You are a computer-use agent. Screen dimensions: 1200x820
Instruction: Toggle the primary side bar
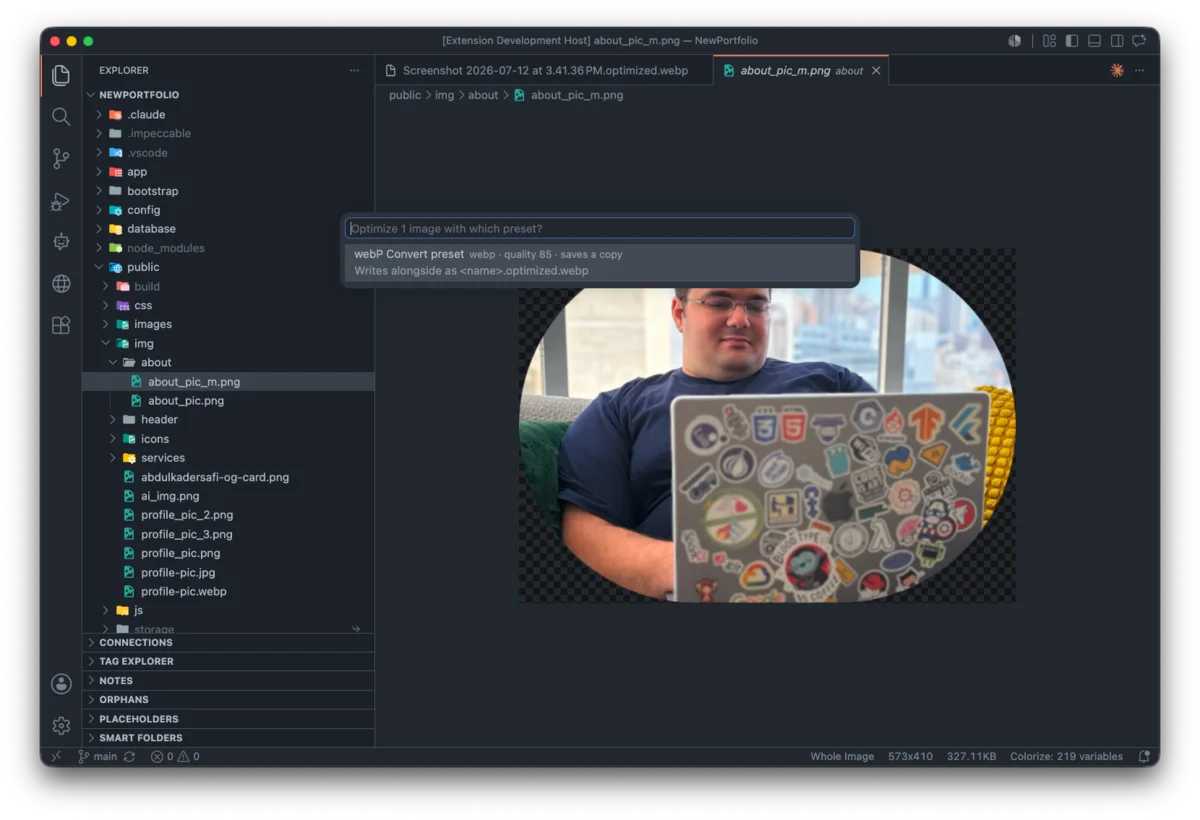(x=1072, y=41)
